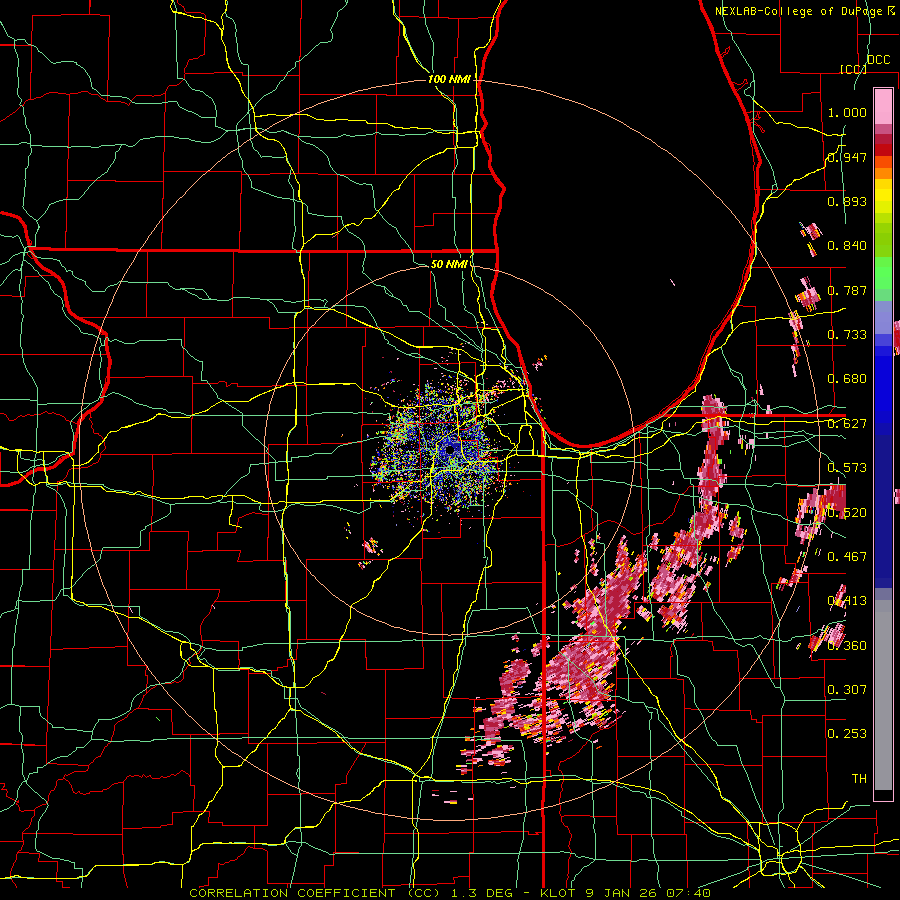
Task: Pick the light pink band on the color scale
Action: pos(883,106)
